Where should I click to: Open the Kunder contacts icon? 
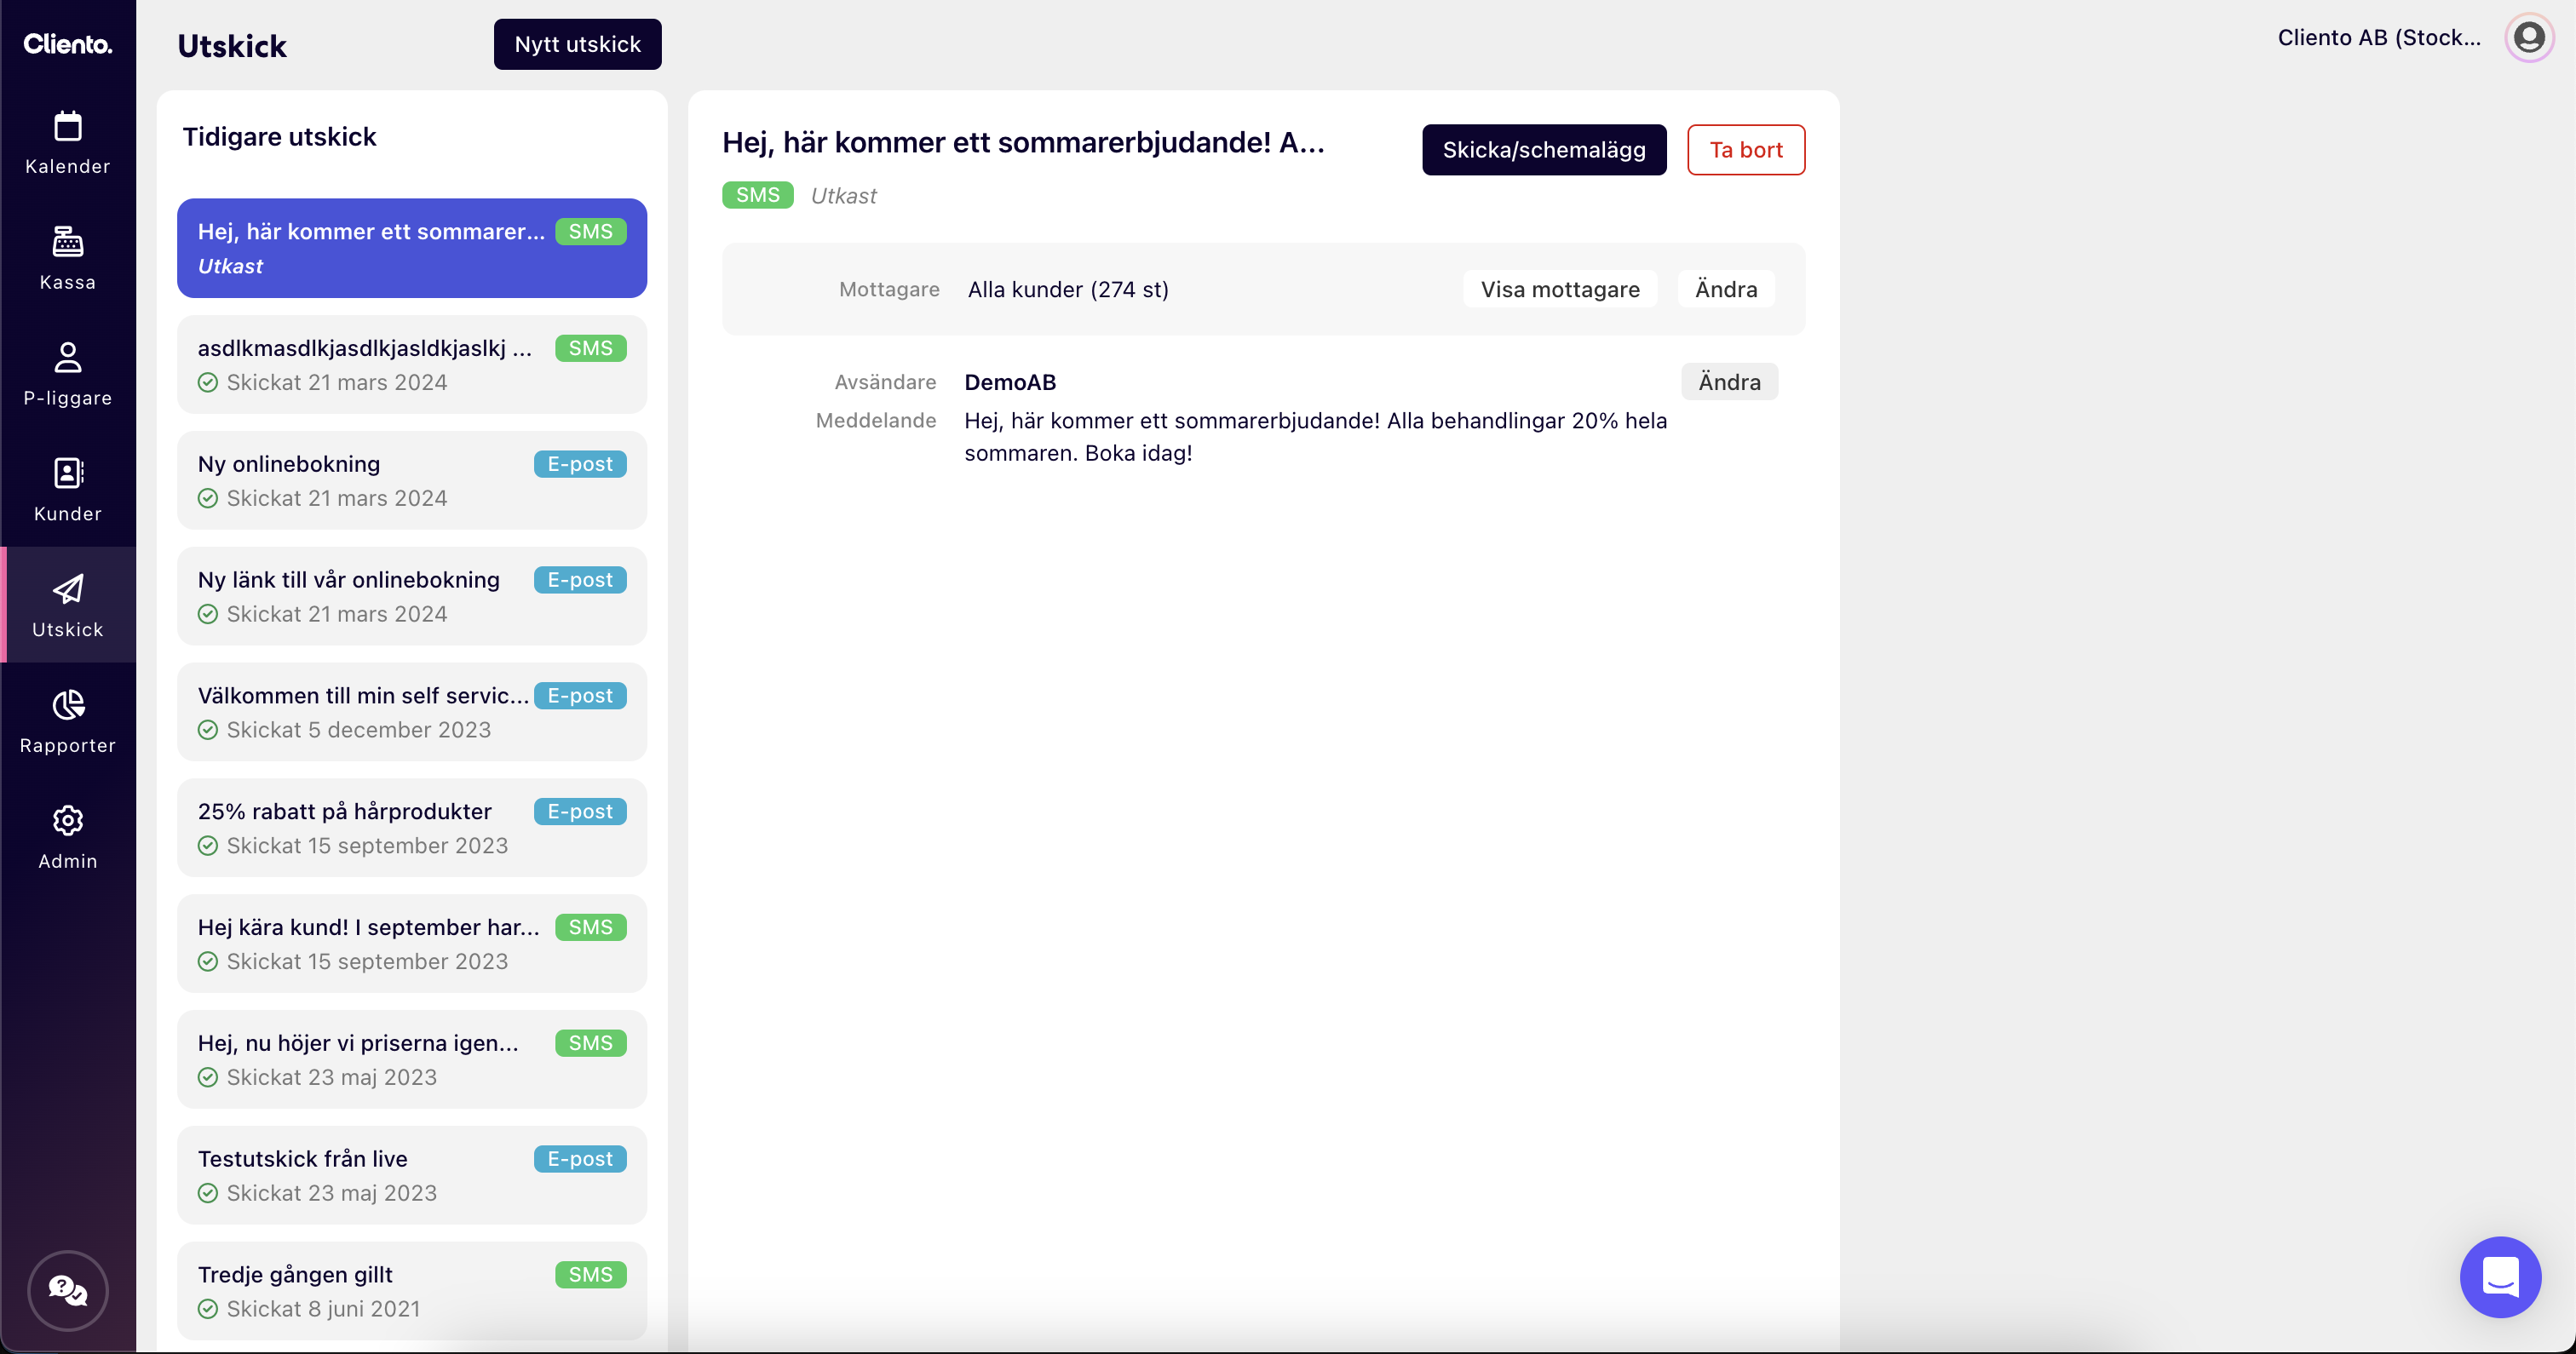pos(68,473)
